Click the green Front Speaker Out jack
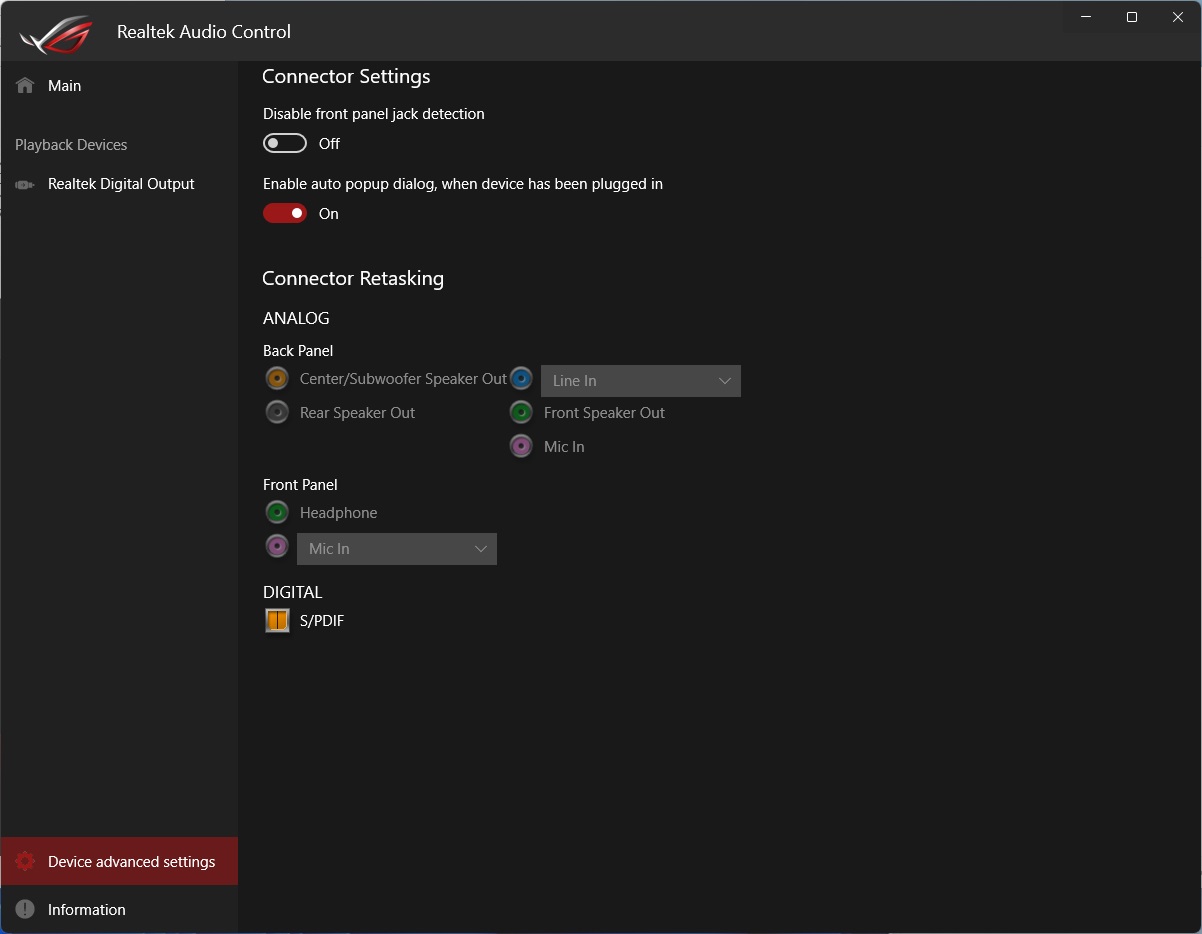Screen dimensions: 1202x934 pos(521,412)
